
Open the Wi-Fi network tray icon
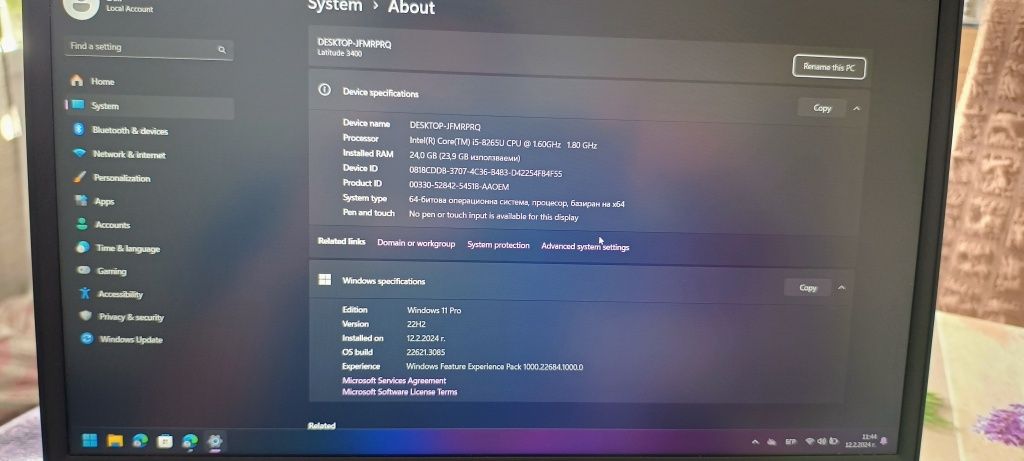810,441
